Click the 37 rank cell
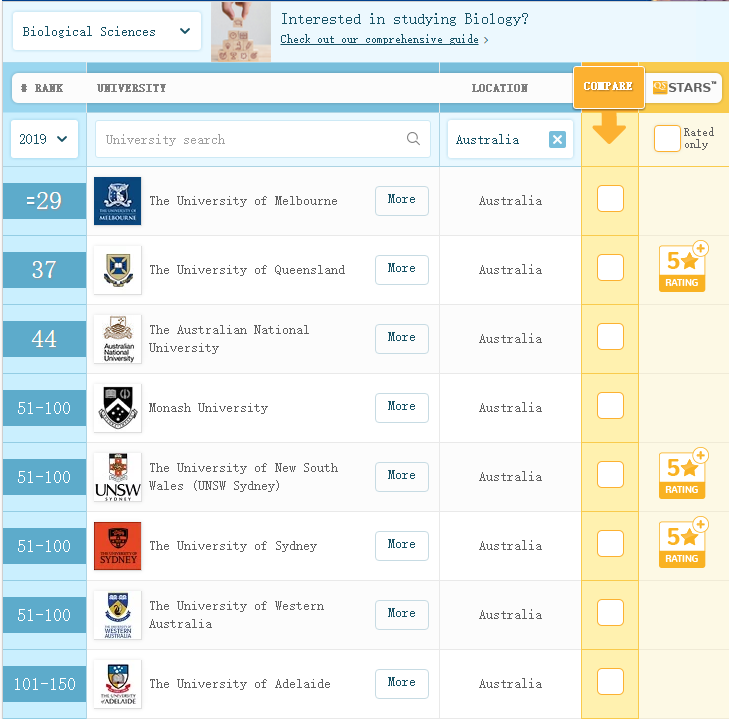Screen dimensions: 729x719 [x=44, y=270]
